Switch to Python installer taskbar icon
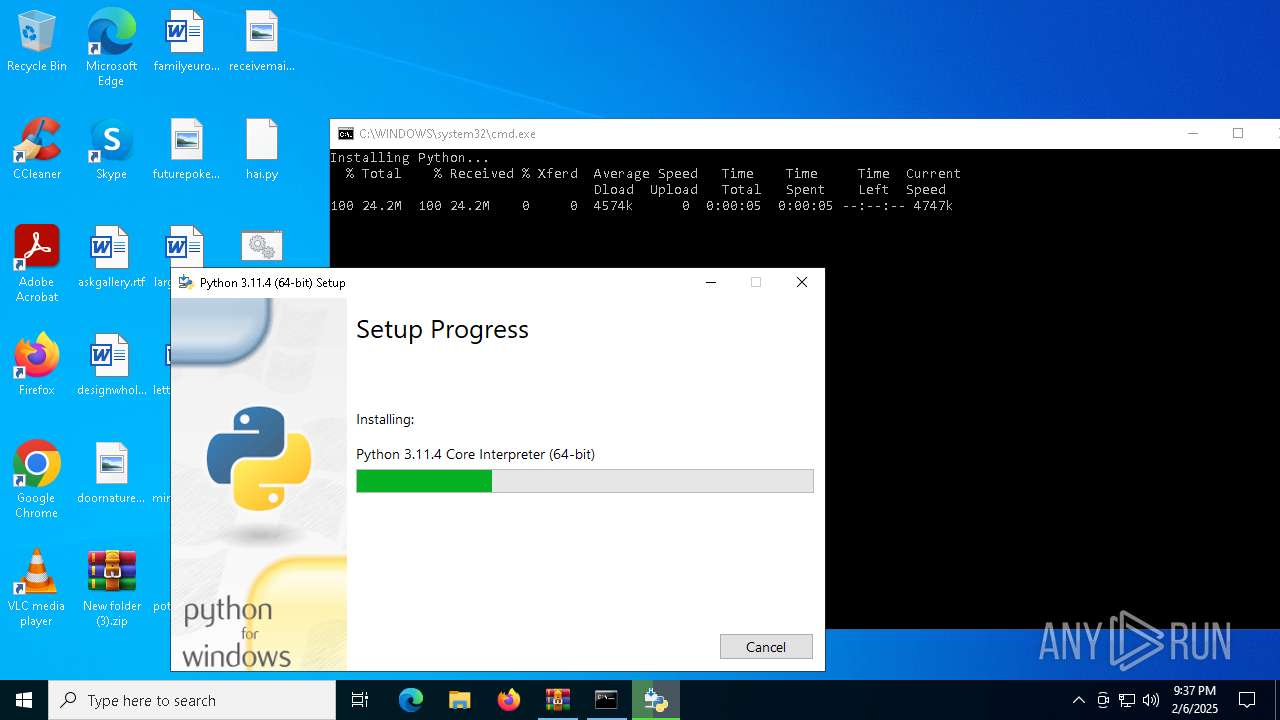Screen dimensions: 1280x720 pyautogui.click(x=656, y=700)
